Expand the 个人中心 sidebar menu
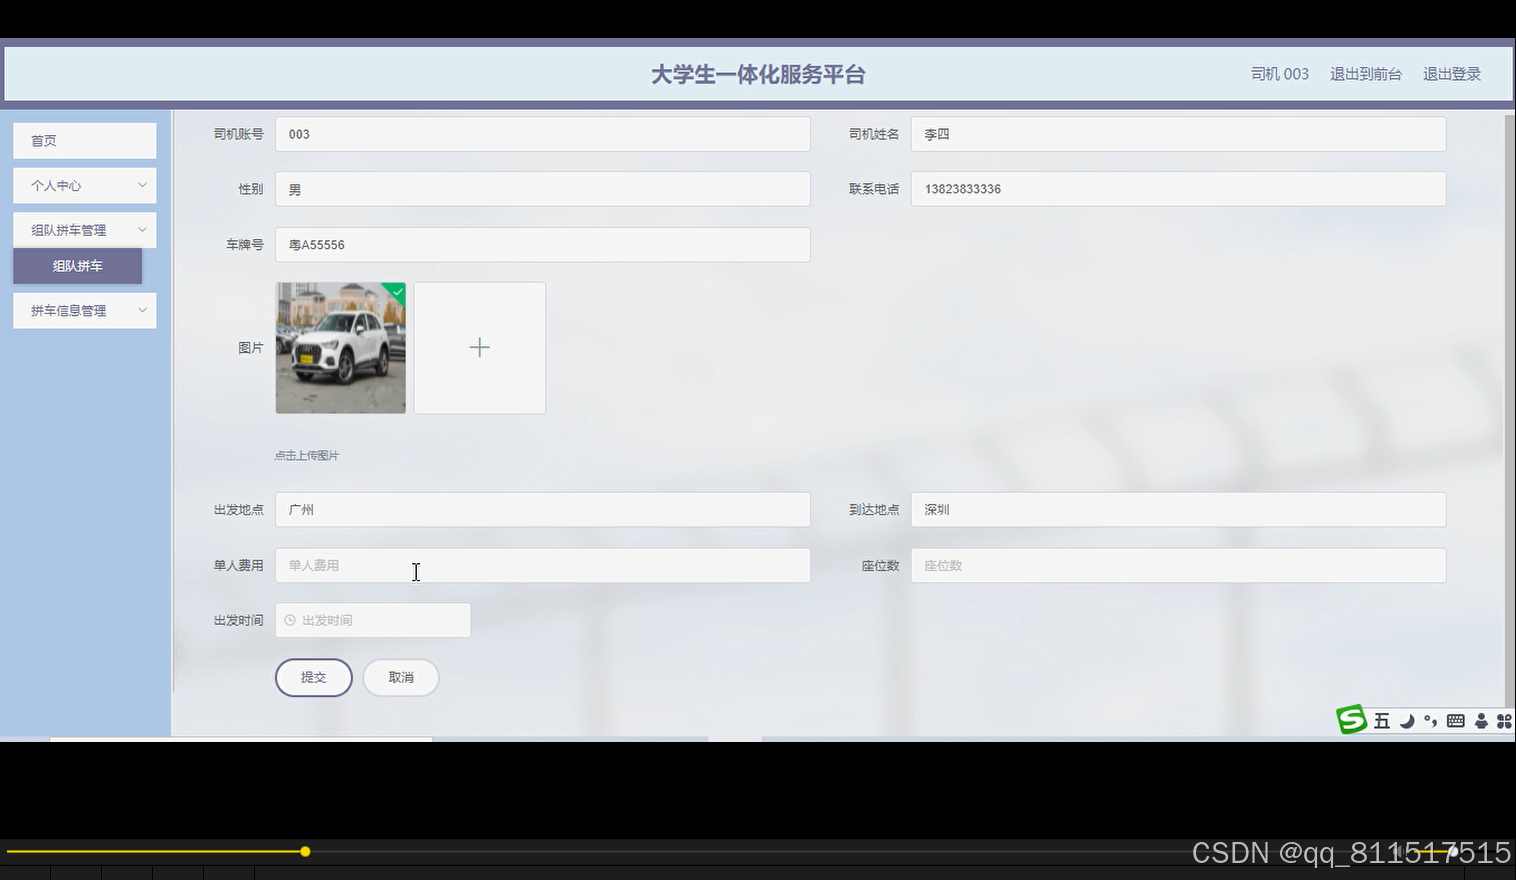Screen dimensions: 1516x880 (x=85, y=185)
